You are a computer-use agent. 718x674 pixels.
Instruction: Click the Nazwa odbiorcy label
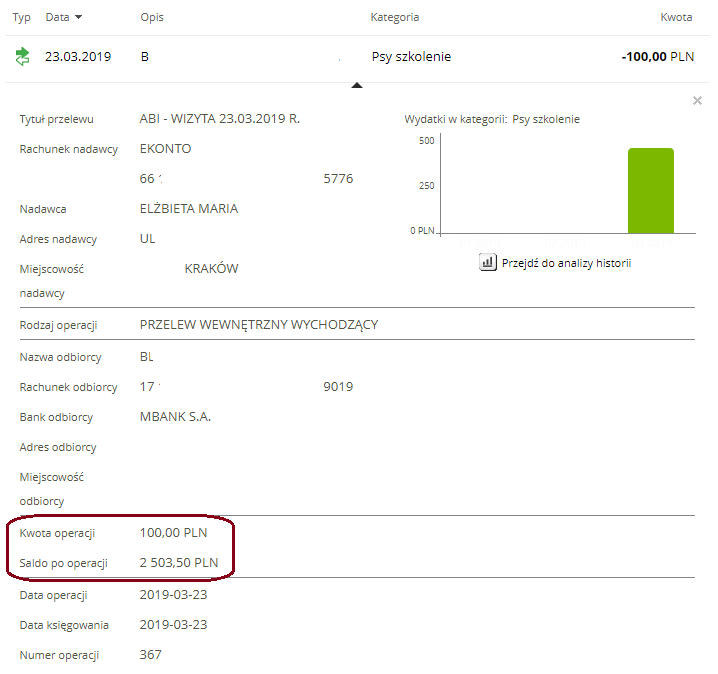(60, 357)
